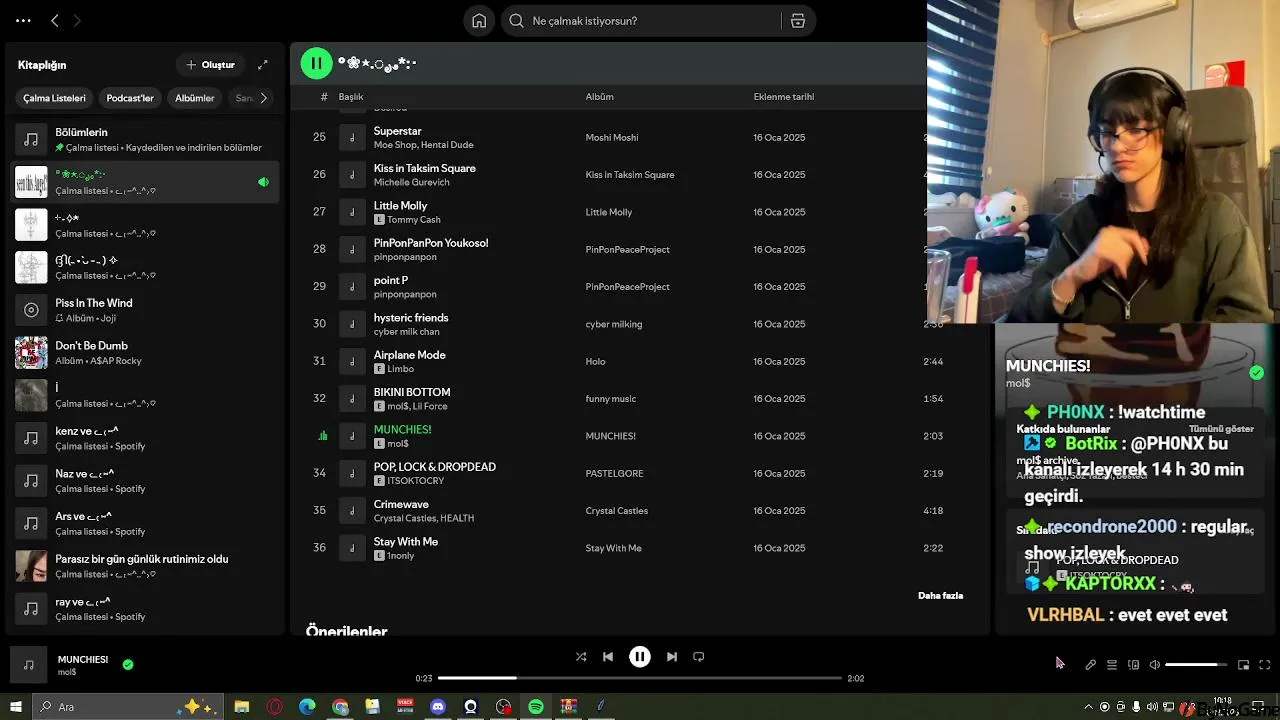Click the cover of the MUNCHIES! row
Image resolution: width=1280 pixels, height=720 pixels.
point(352,436)
